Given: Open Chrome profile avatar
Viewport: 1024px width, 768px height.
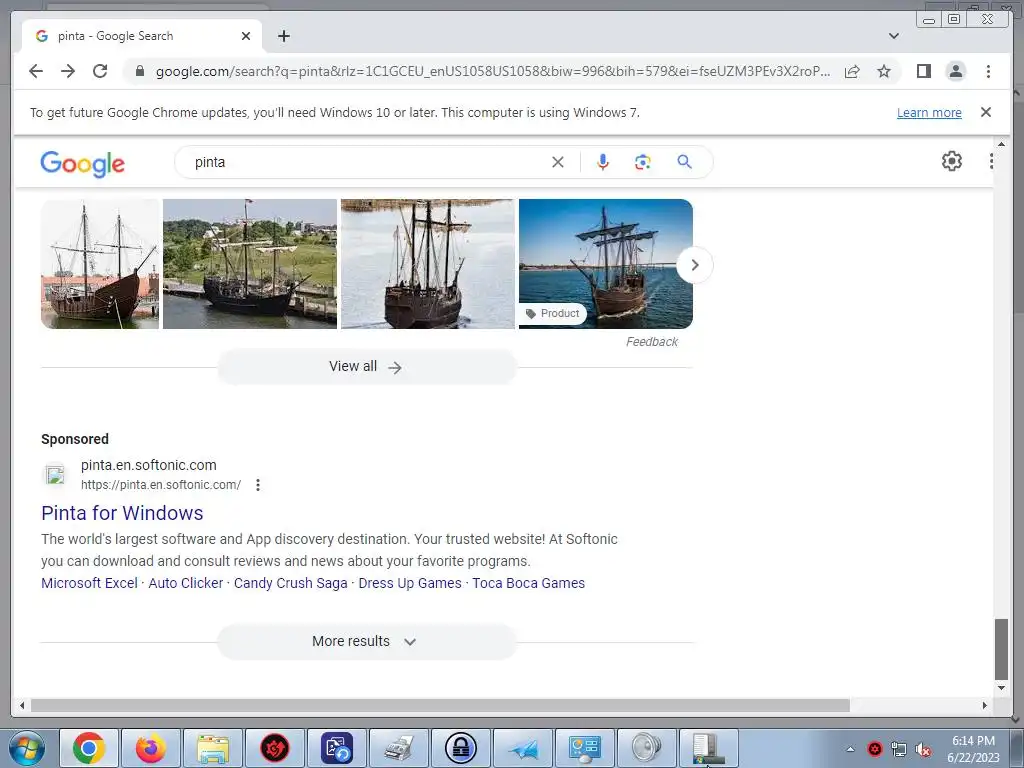Looking at the screenshot, I should (x=955, y=71).
